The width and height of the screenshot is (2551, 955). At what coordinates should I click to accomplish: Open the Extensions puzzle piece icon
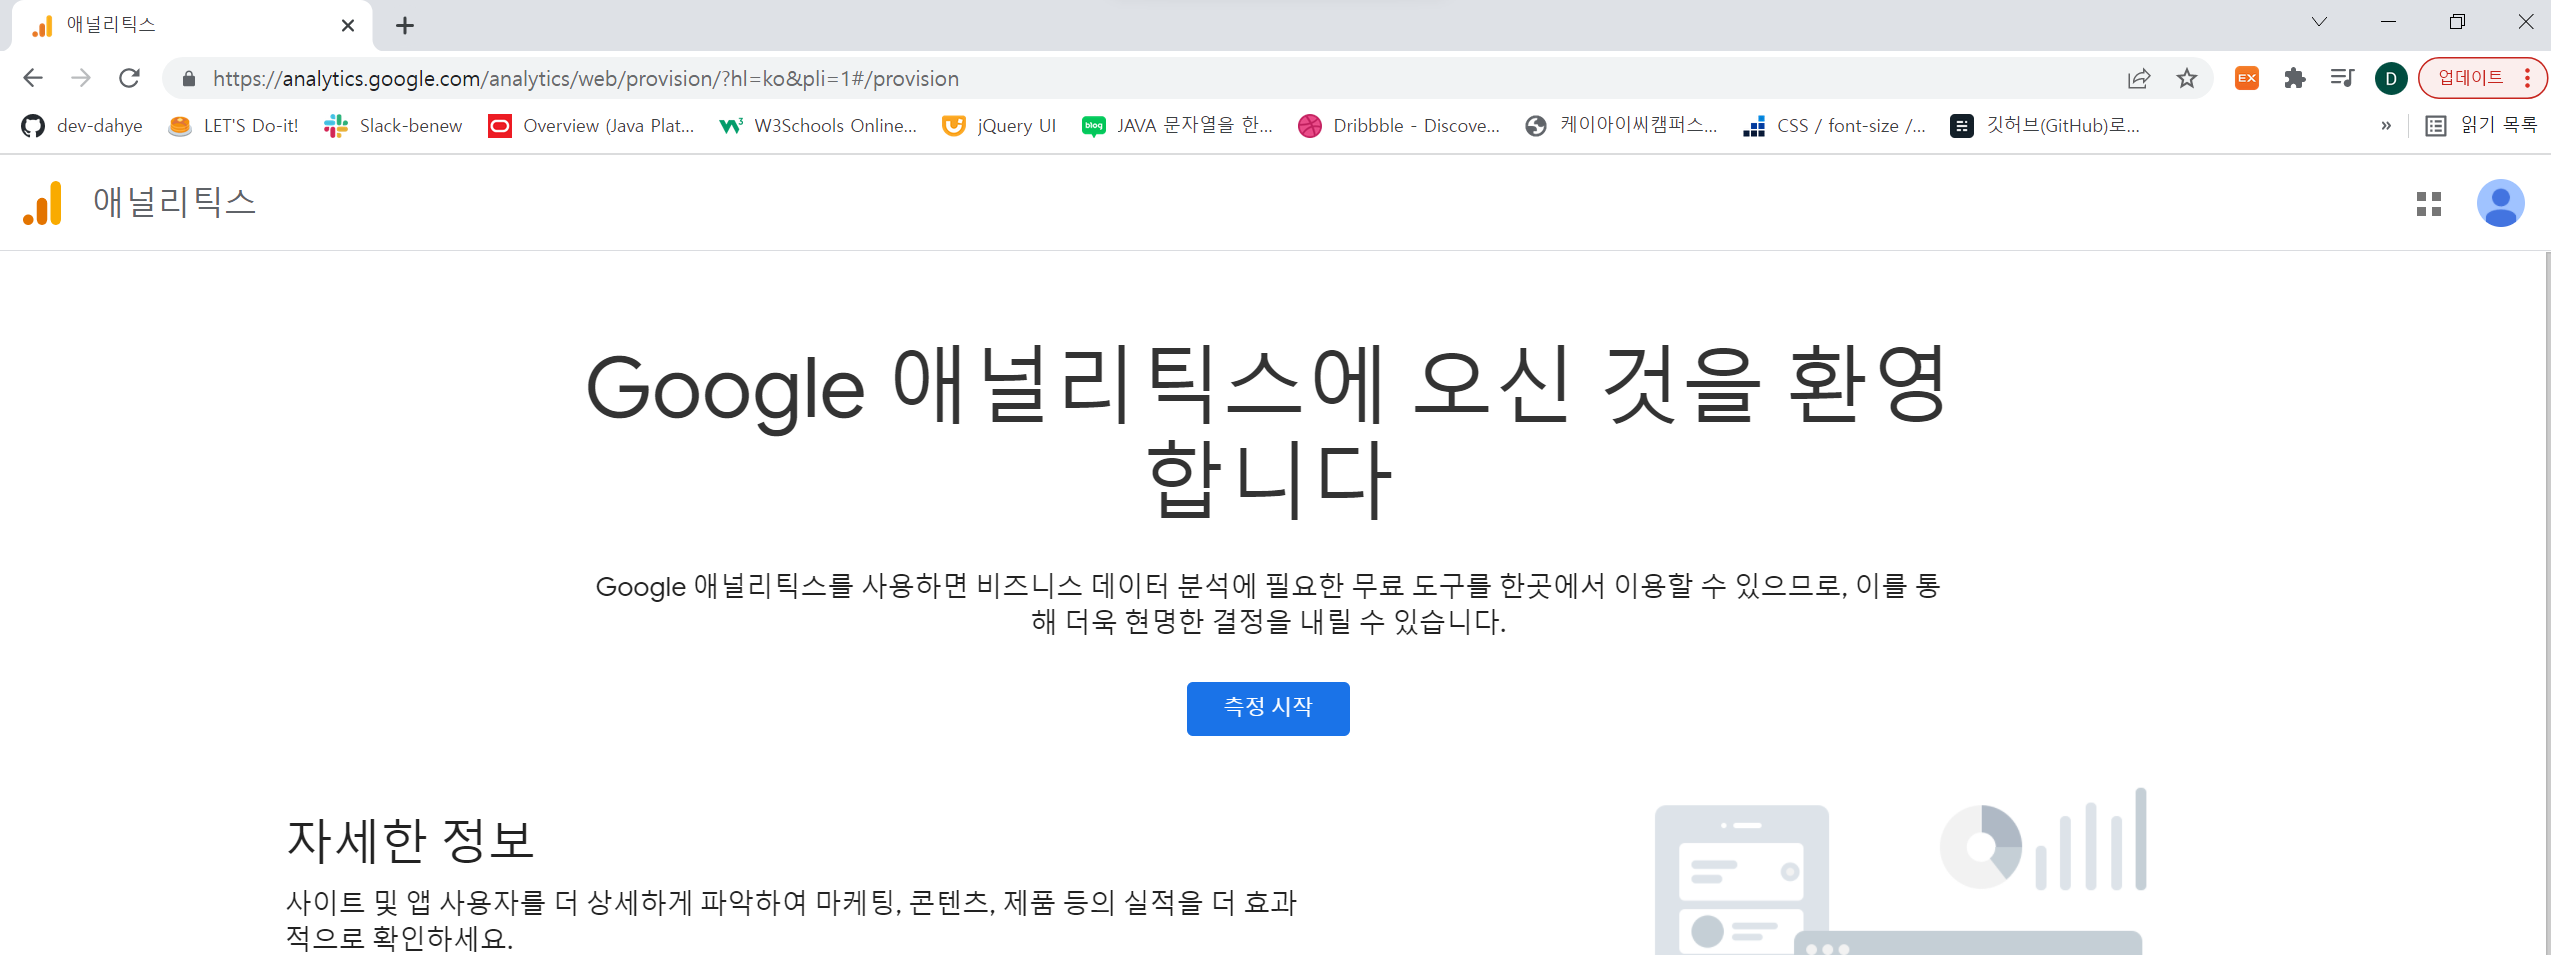point(2295,78)
